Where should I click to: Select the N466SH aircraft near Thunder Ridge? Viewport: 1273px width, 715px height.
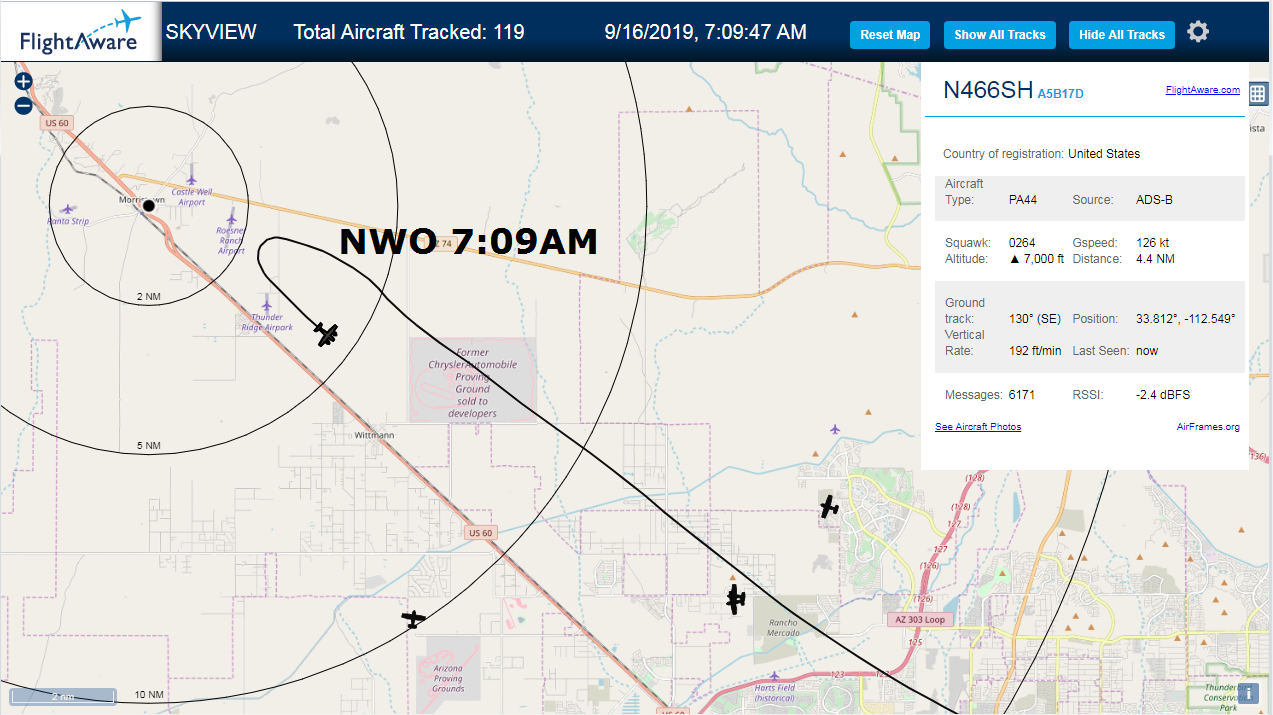point(326,333)
